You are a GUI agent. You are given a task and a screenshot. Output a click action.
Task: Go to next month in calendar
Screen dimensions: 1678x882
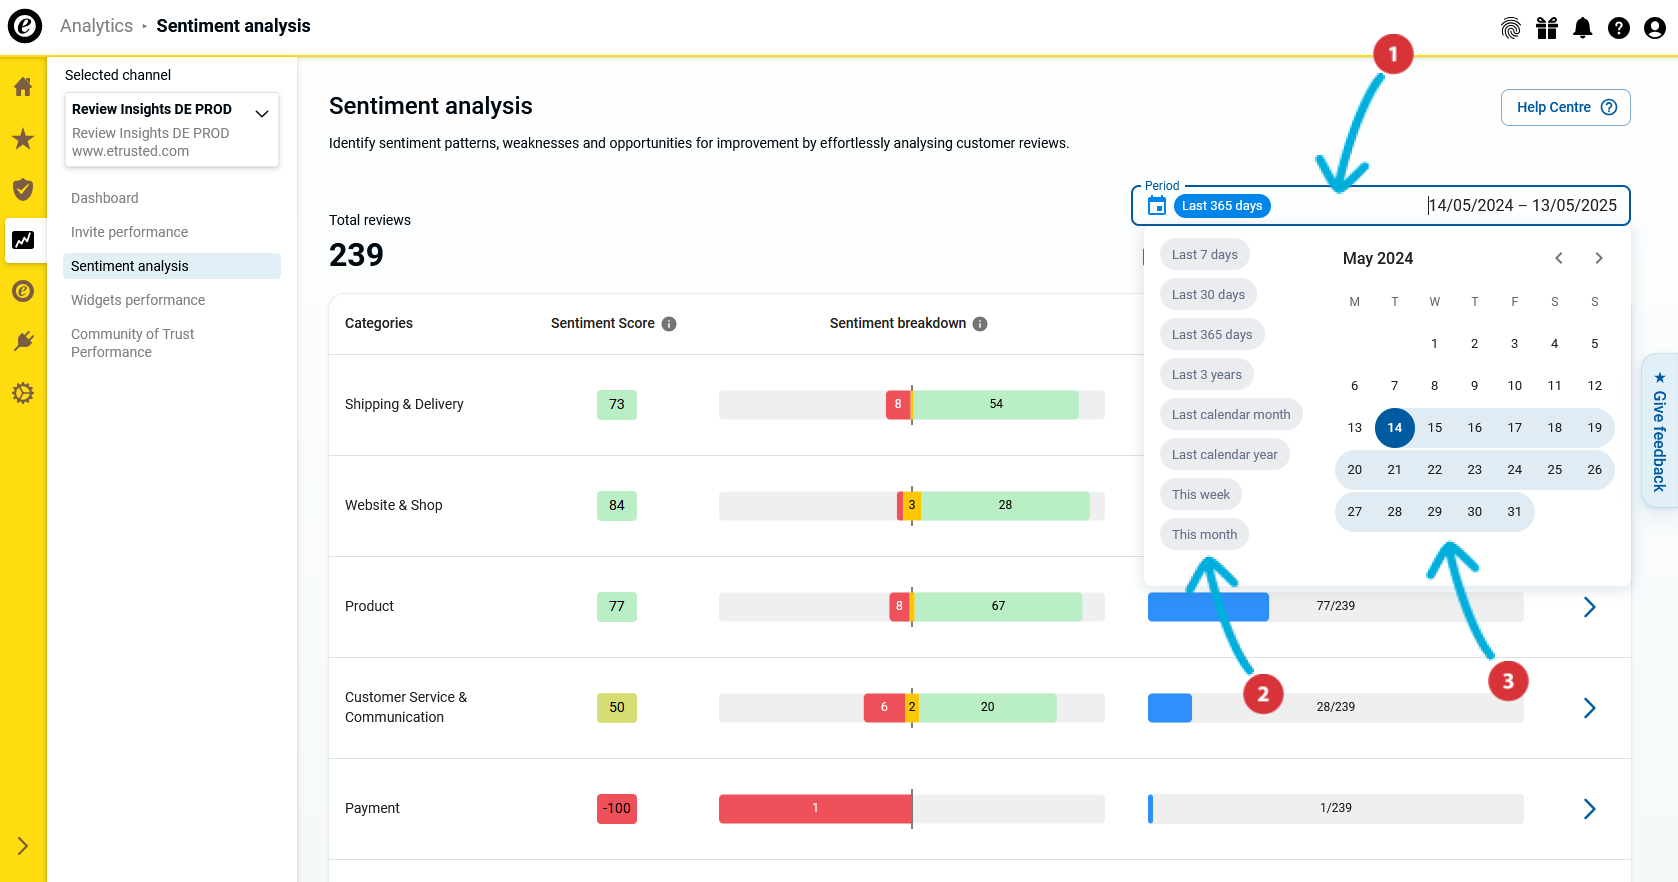point(1599,258)
